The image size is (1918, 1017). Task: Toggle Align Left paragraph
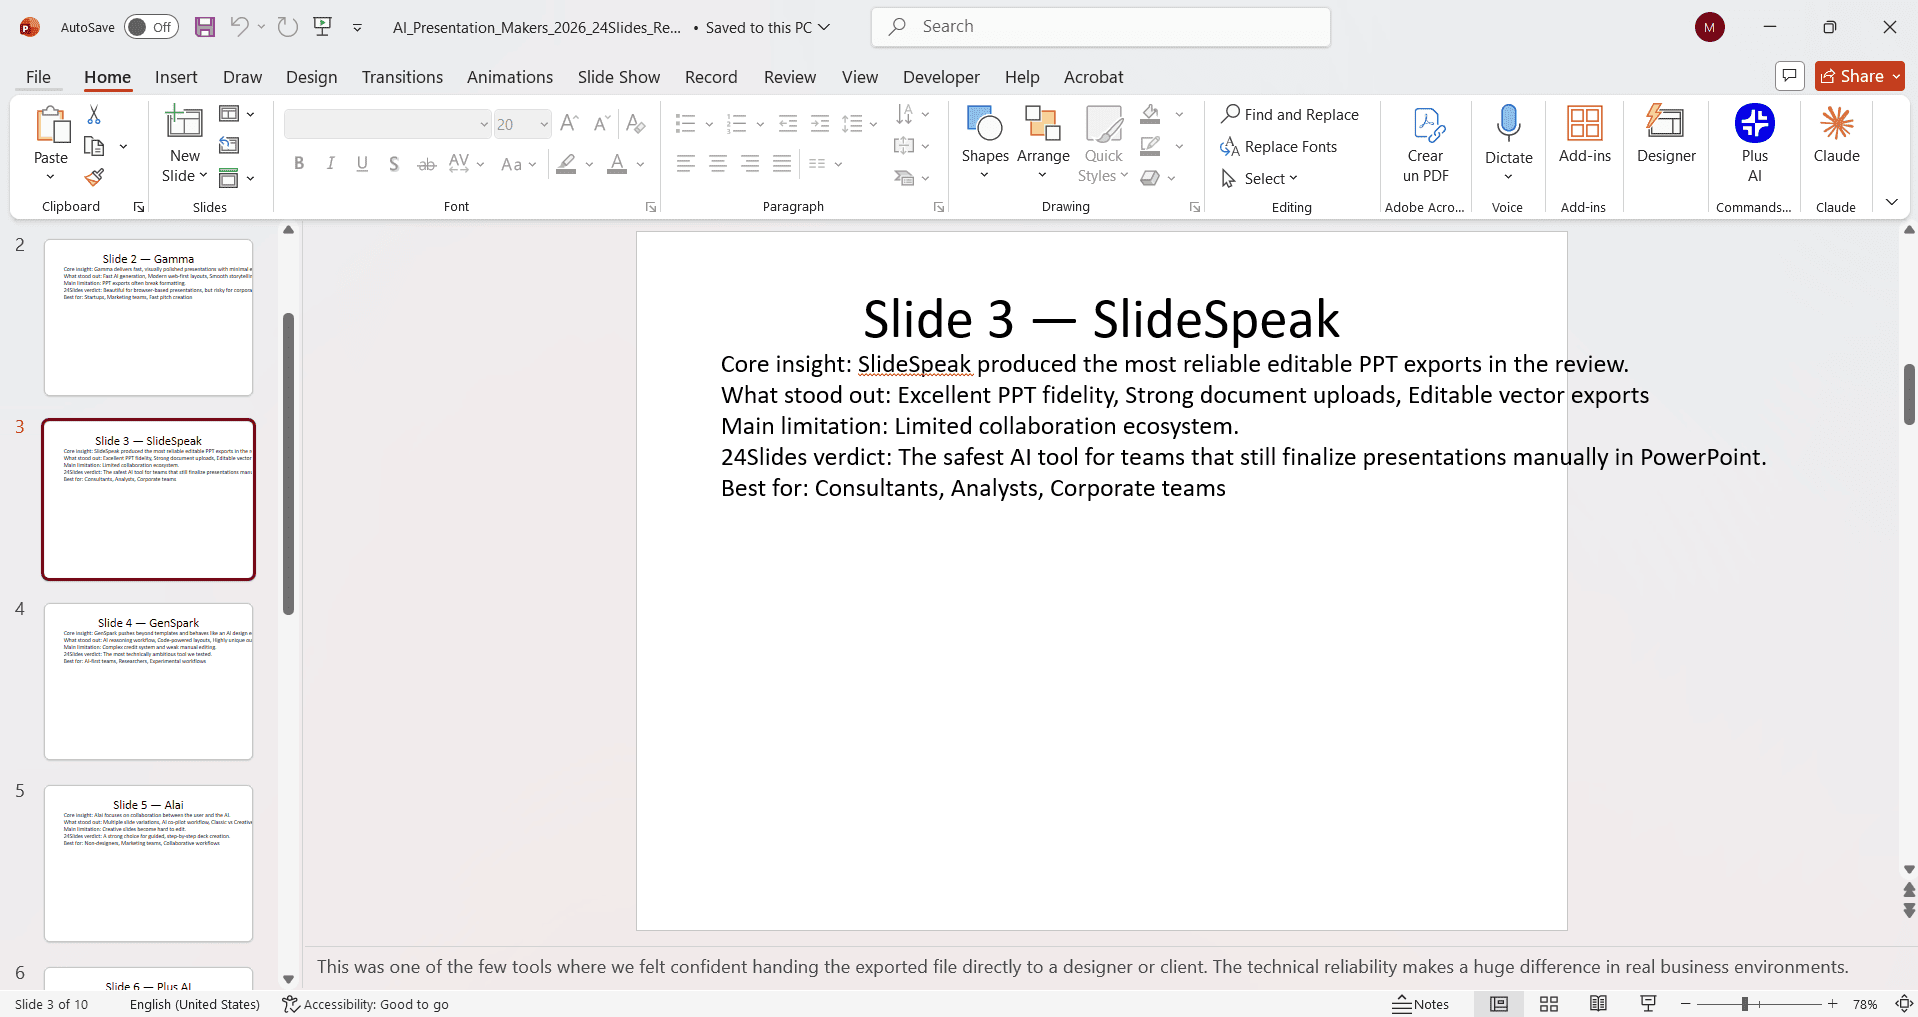coord(685,164)
